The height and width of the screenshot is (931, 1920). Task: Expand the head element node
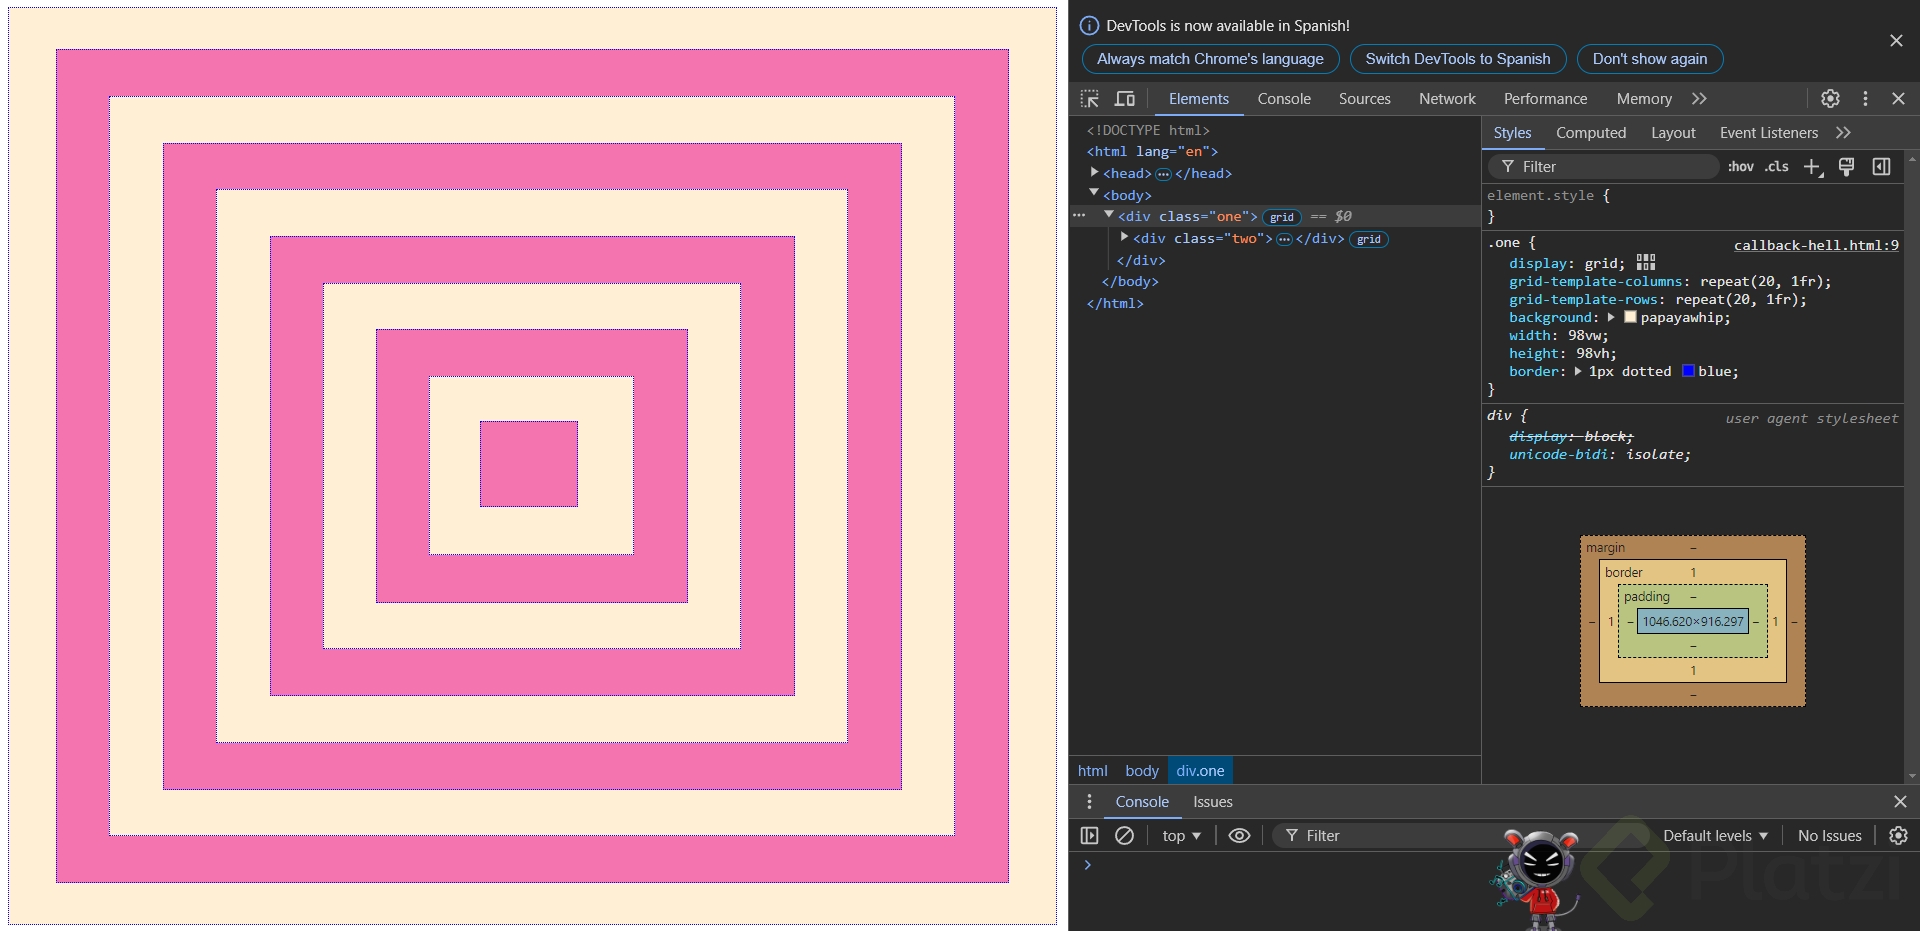point(1095,173)
